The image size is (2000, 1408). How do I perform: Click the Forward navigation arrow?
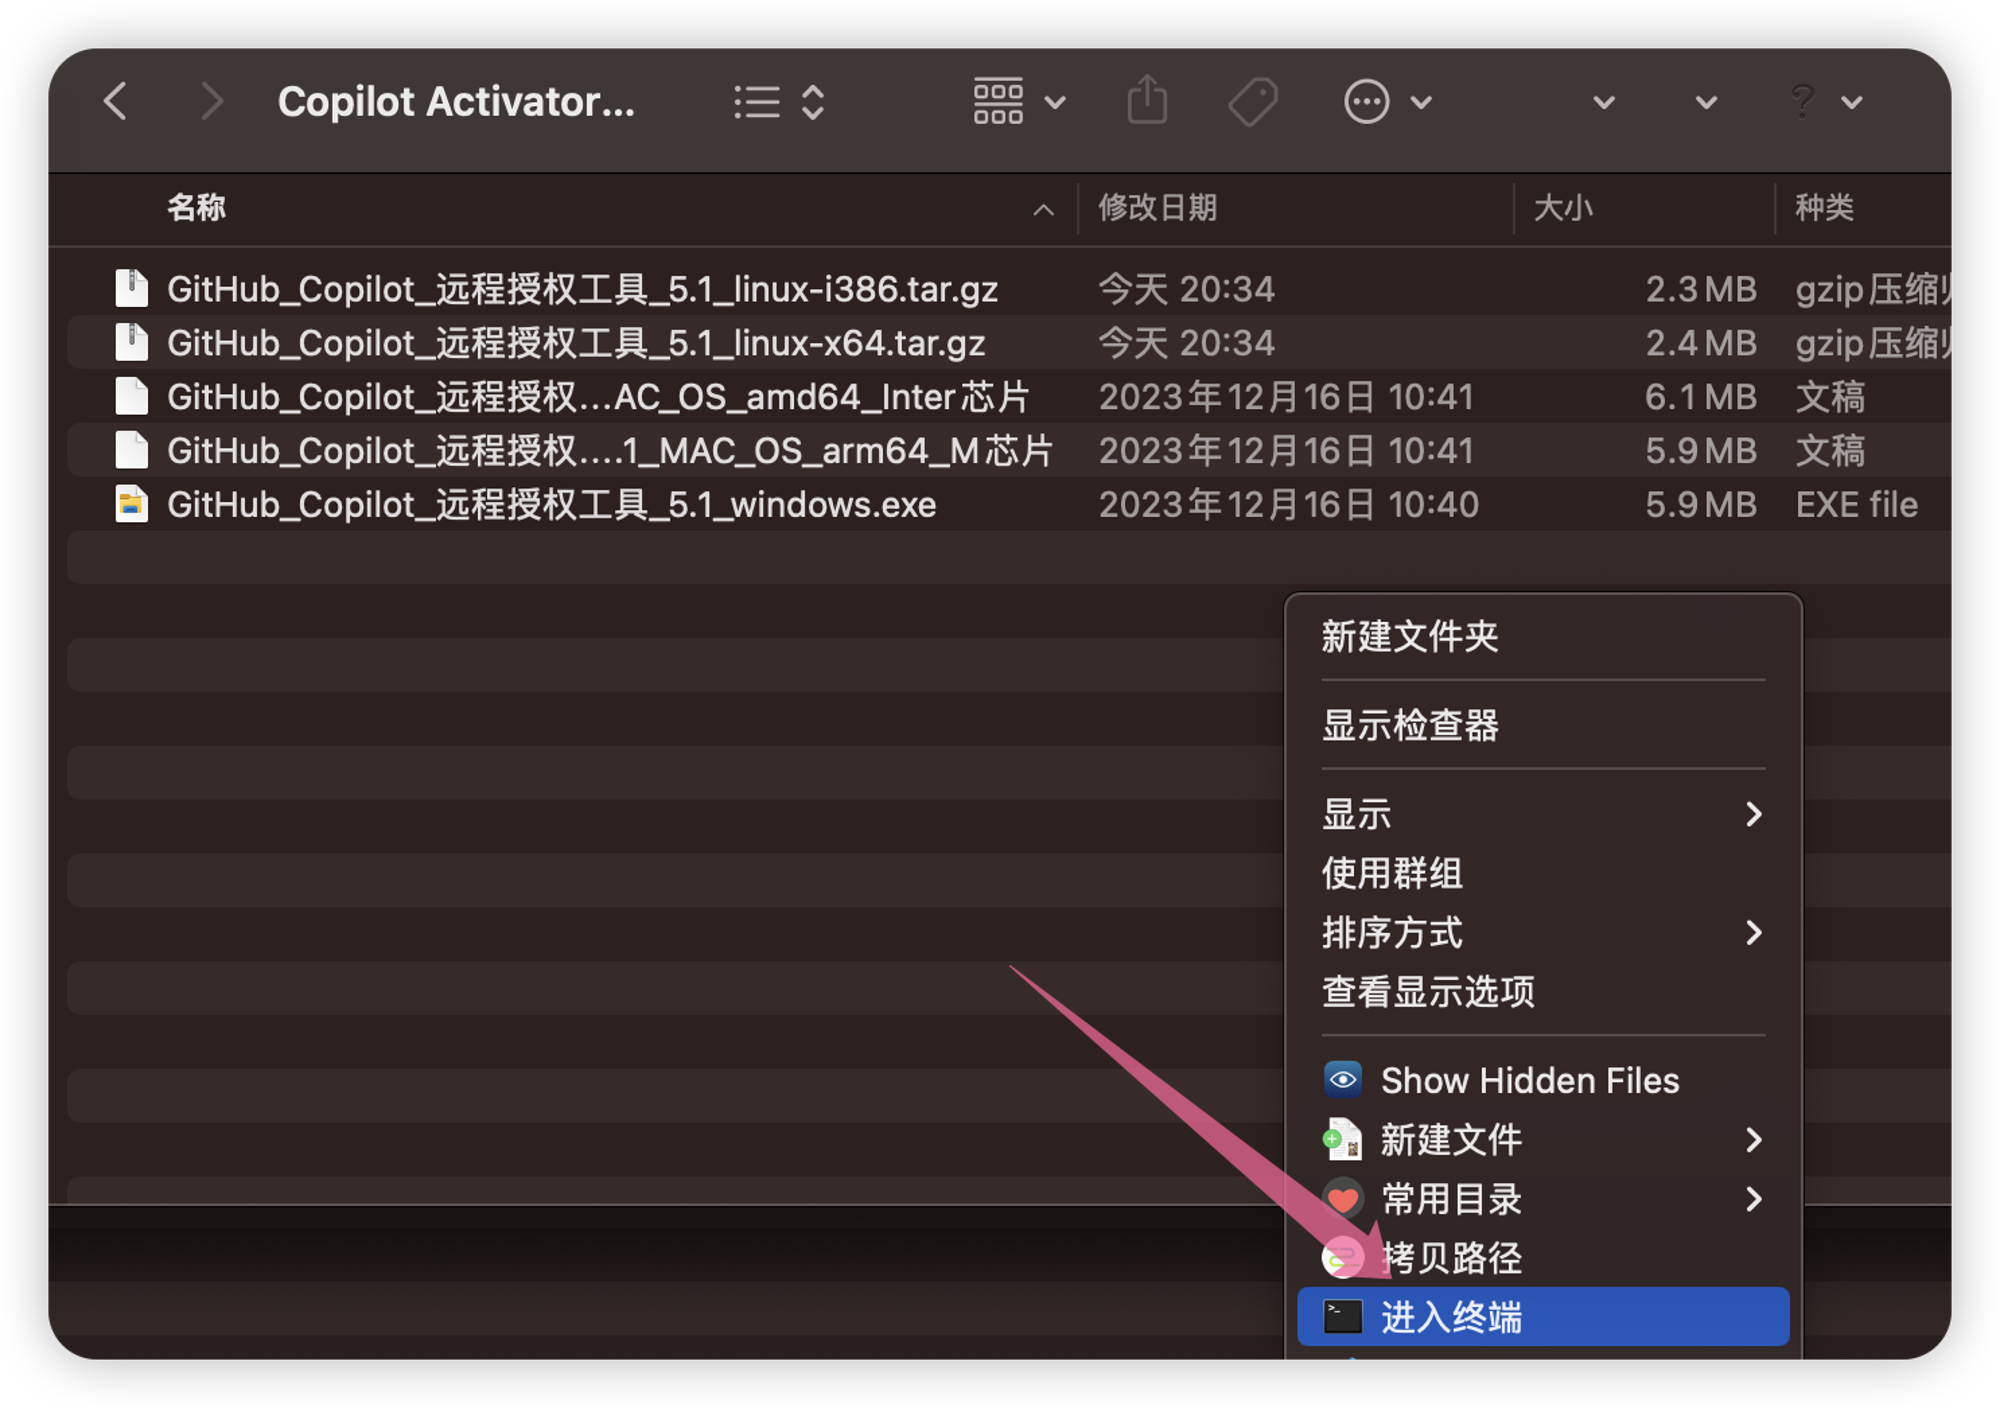pos(211,101)
